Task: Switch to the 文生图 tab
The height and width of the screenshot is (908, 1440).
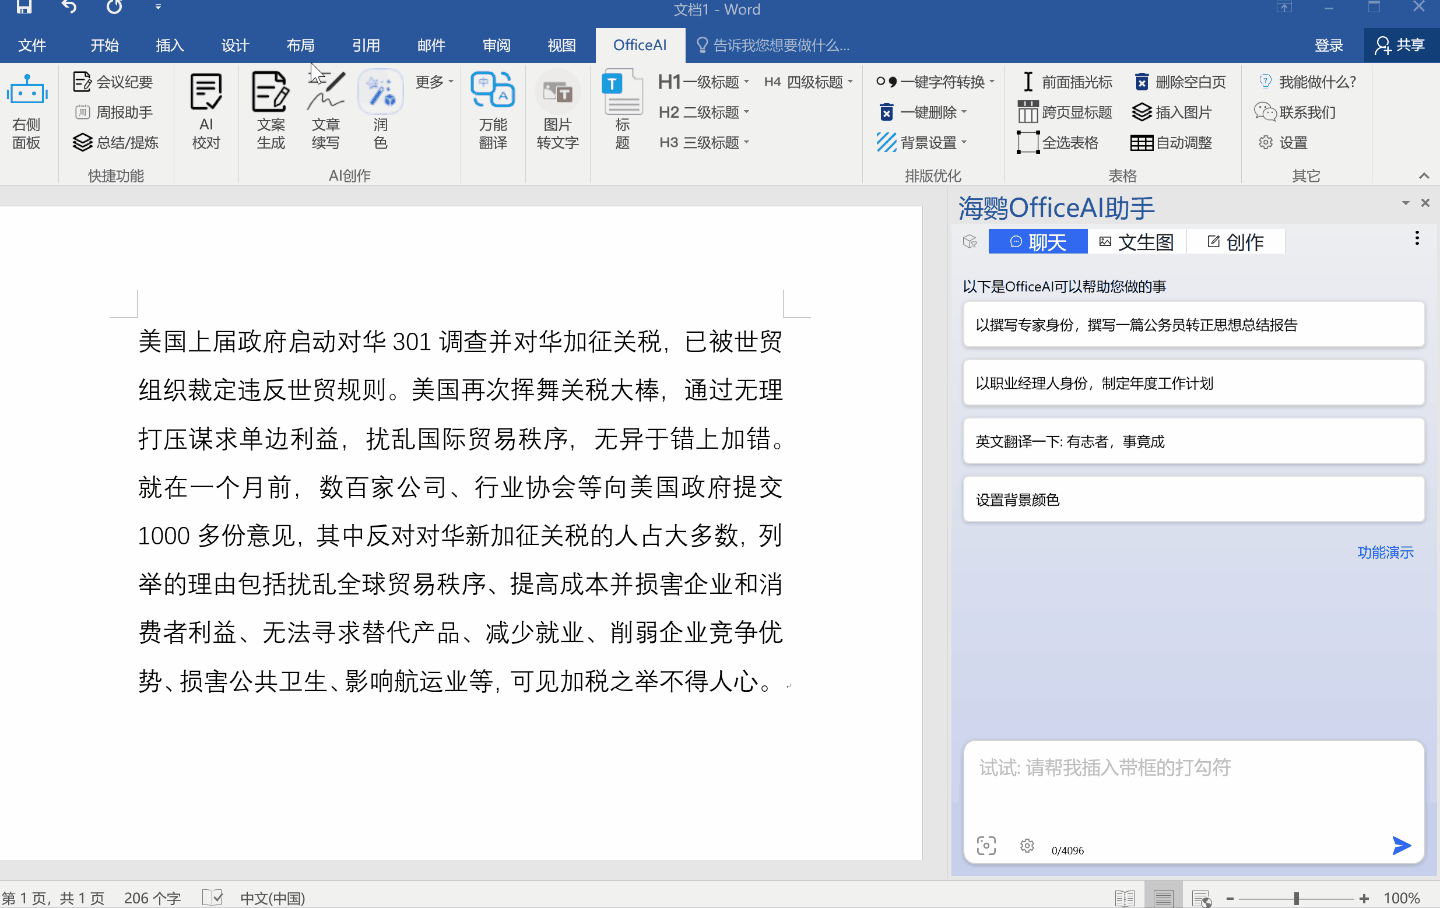Action: point(1137,241)
